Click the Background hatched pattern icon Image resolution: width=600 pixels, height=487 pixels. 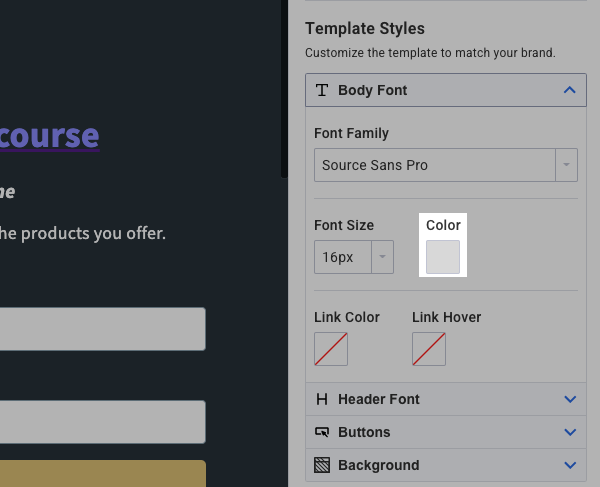point(322,465)
